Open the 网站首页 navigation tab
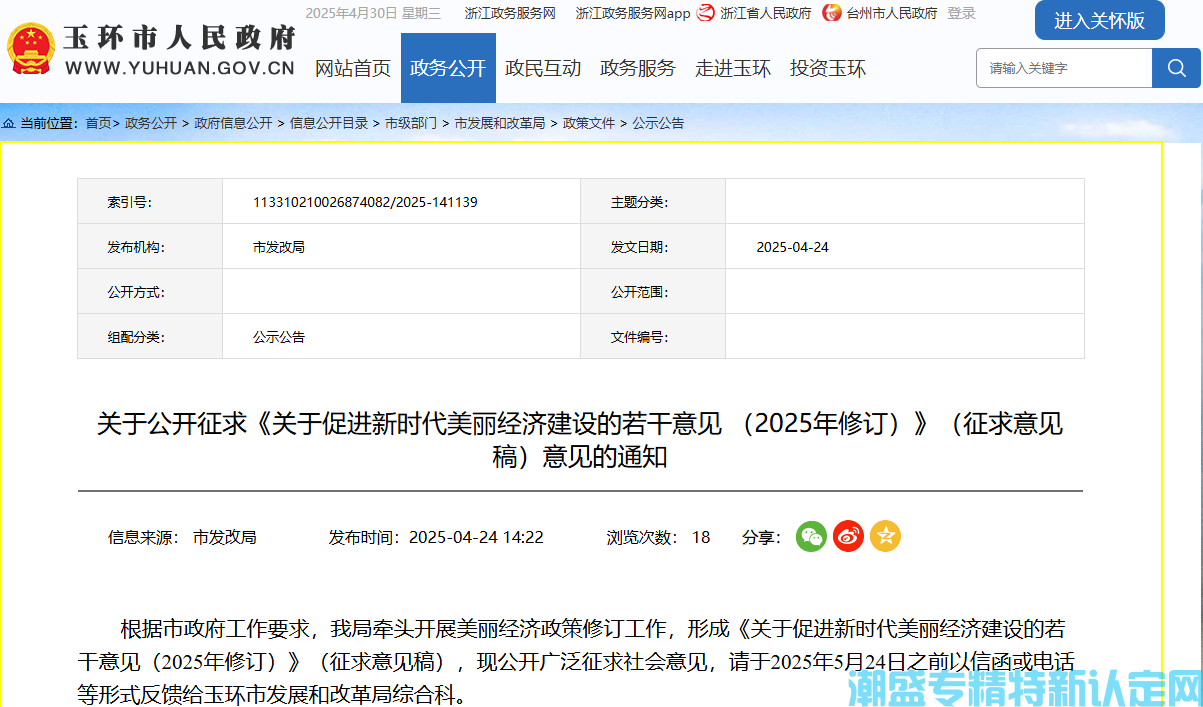Image resolution: width=1203 pixels, height=707 pixels. point(353,68)
